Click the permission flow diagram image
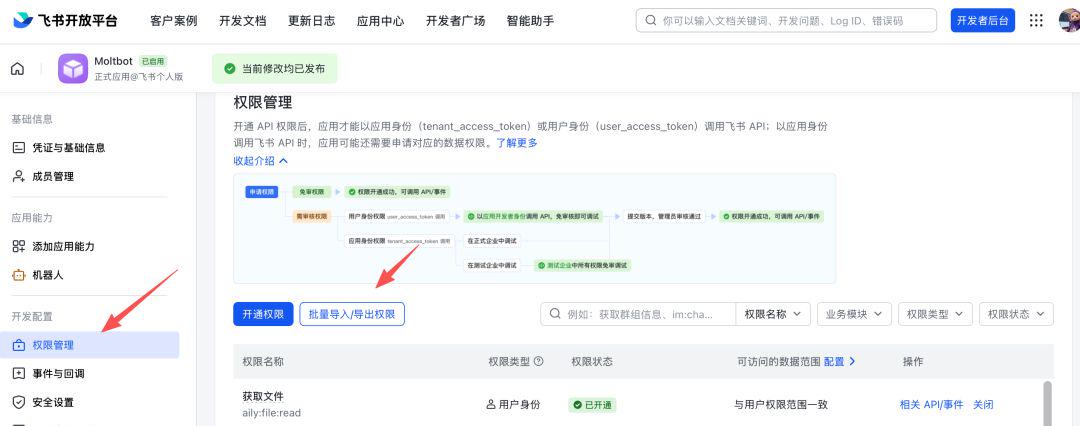The image size is (1080, 426). click(x=534, y=228)
